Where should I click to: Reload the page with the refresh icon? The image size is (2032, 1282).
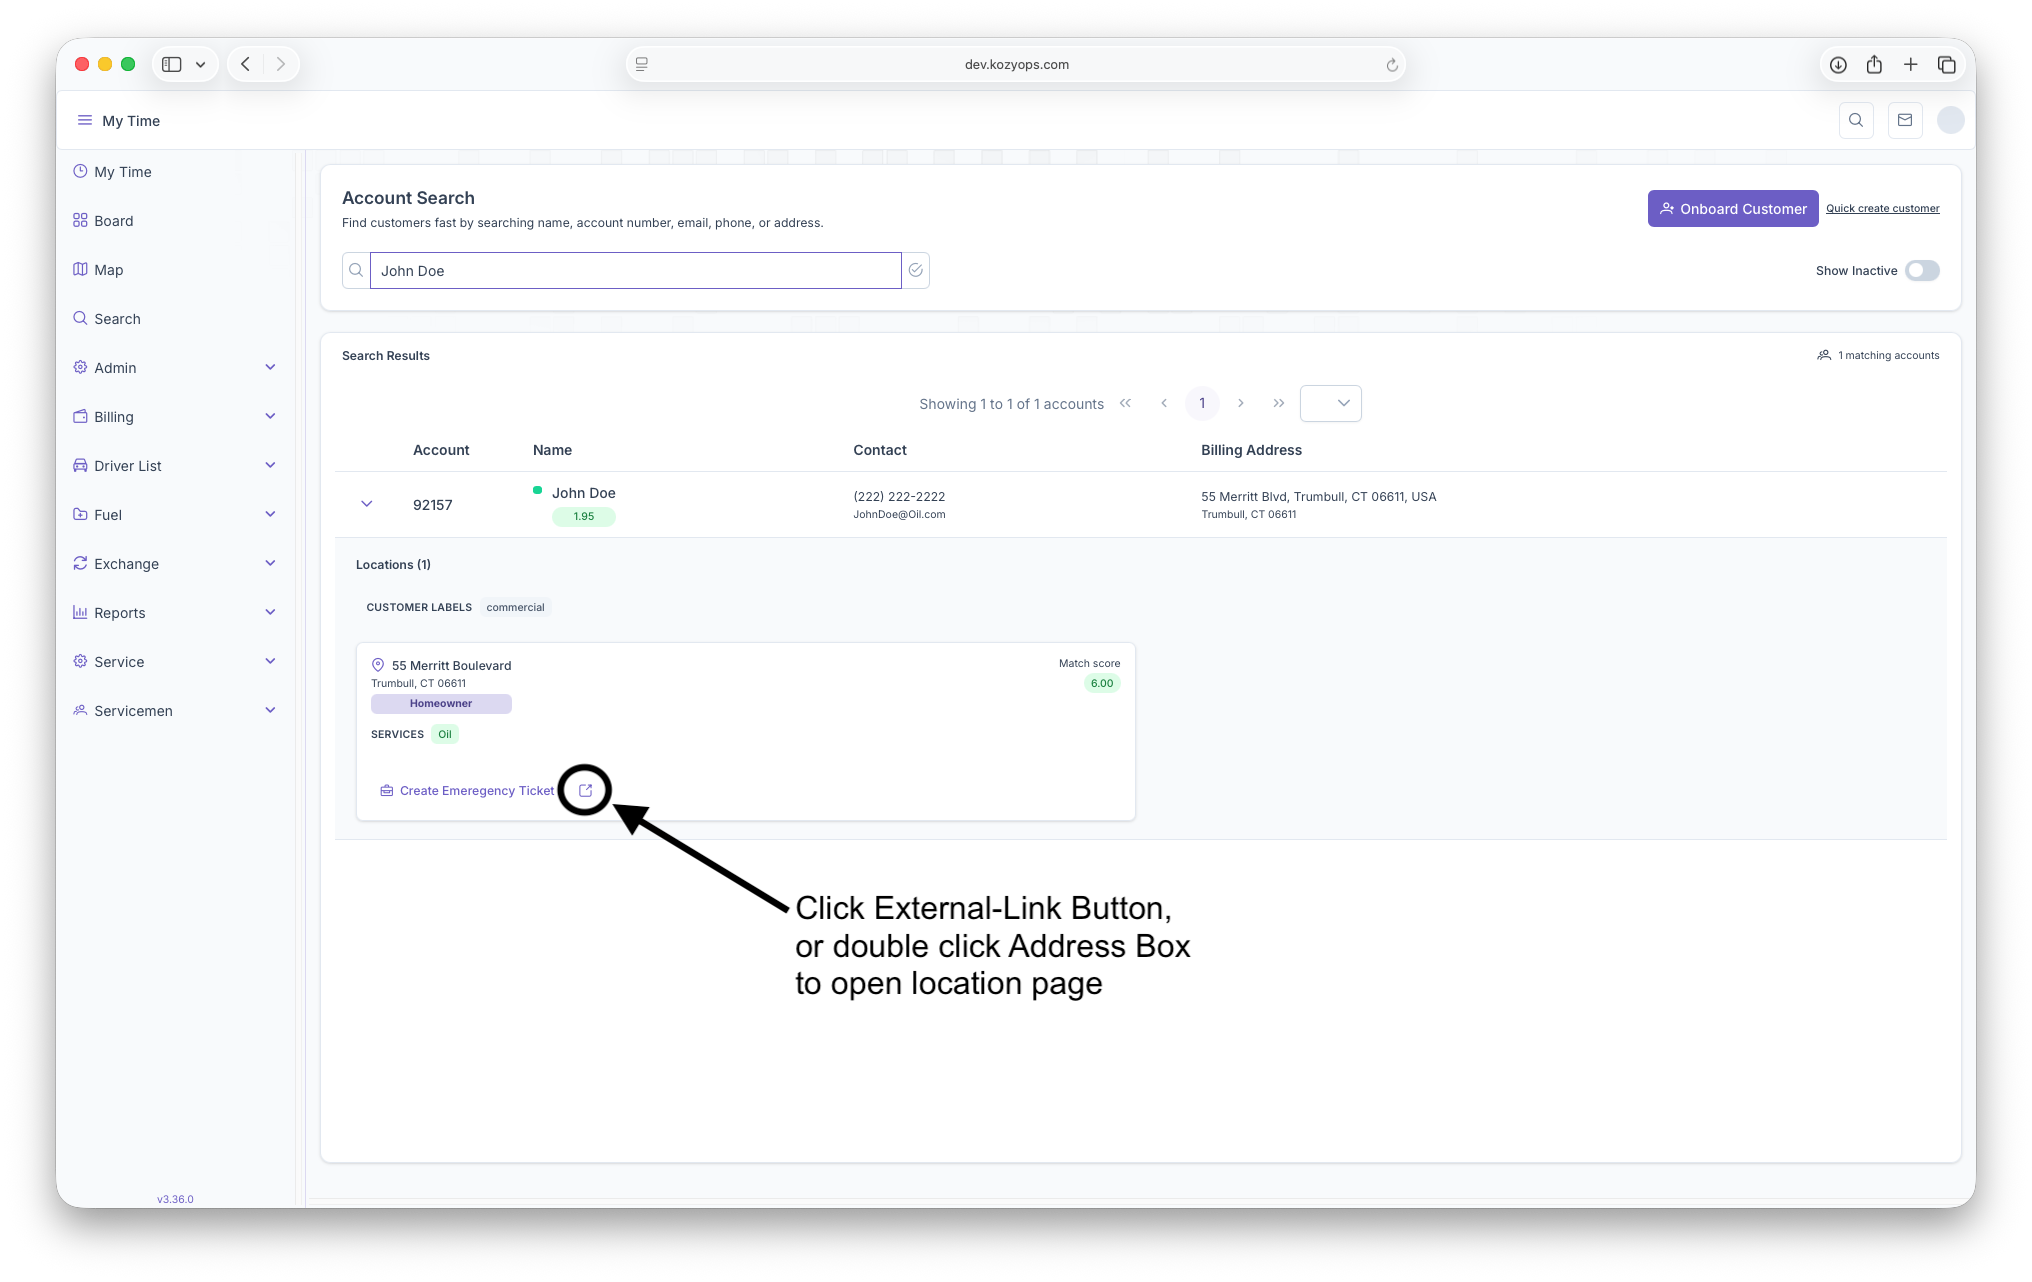click(x=1391, y=65)
